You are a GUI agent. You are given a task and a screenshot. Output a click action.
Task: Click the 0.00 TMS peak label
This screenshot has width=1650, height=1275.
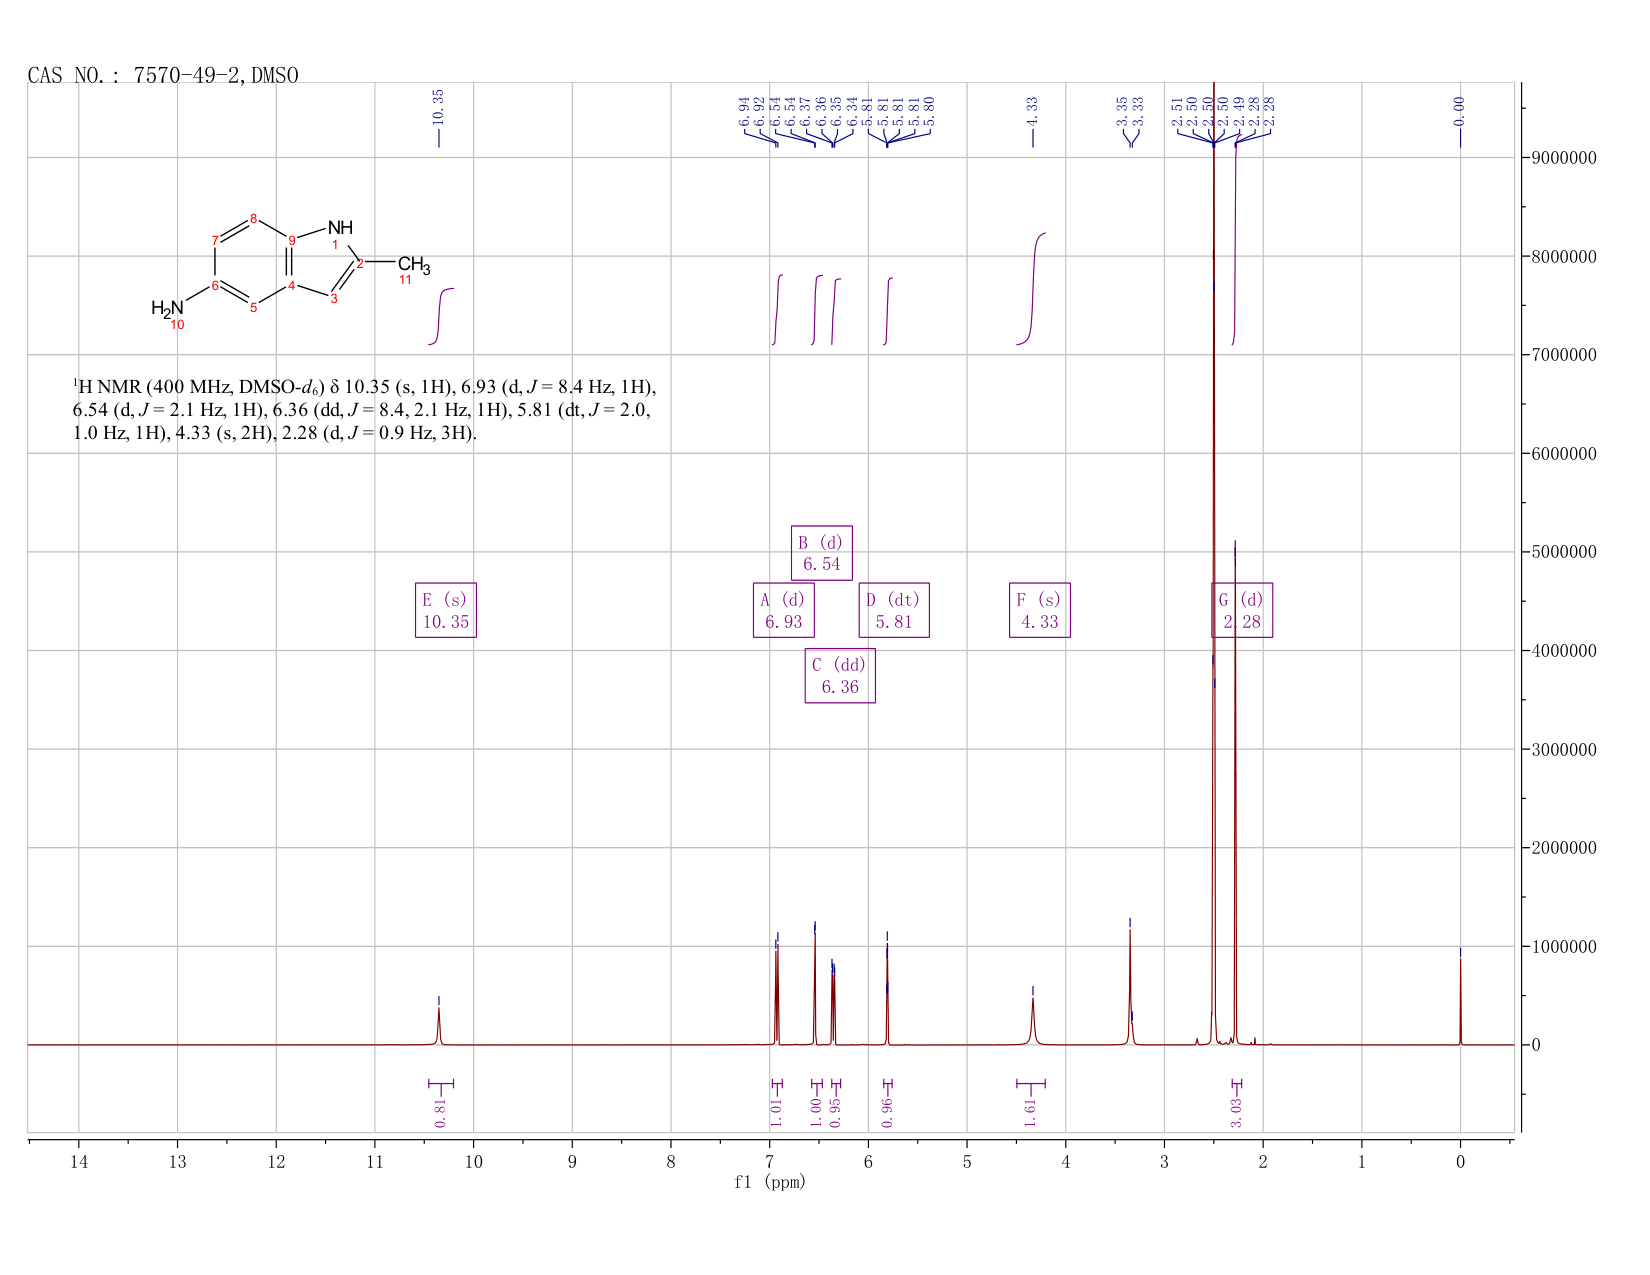pyautogui.click(x=1460, y=109)
